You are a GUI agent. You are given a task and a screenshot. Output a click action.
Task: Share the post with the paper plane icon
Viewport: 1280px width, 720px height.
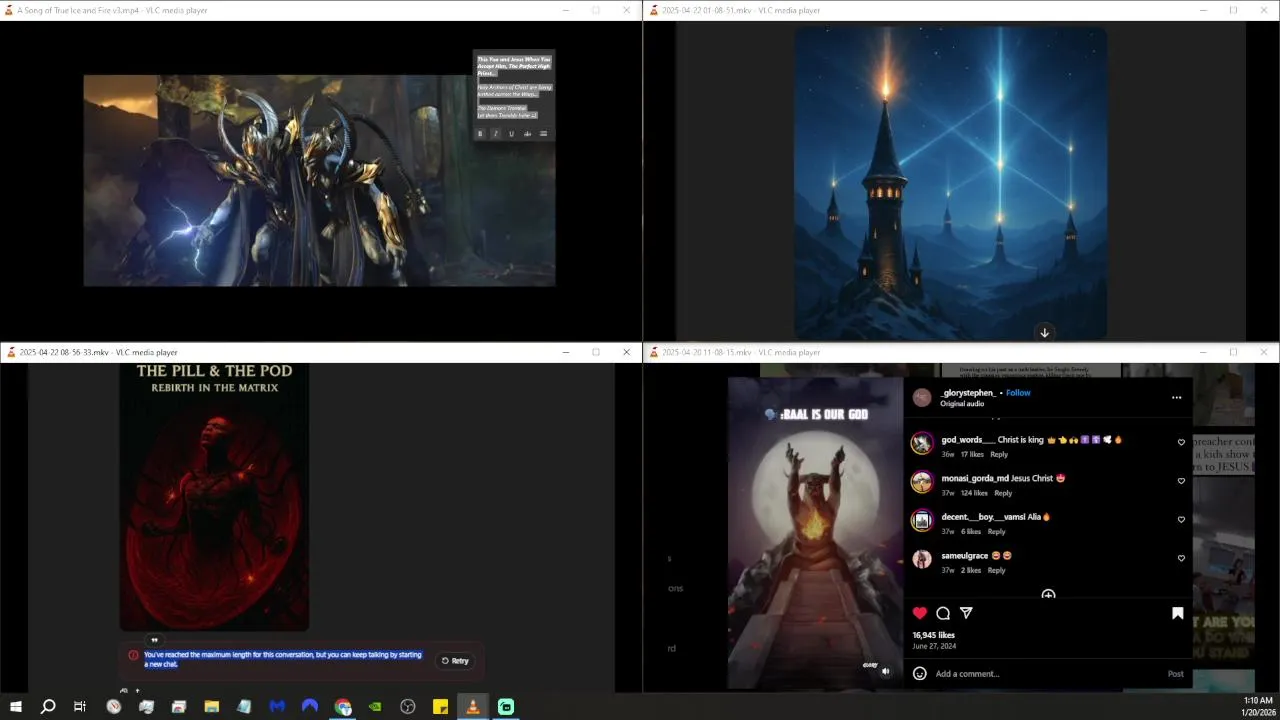(966, 613)
